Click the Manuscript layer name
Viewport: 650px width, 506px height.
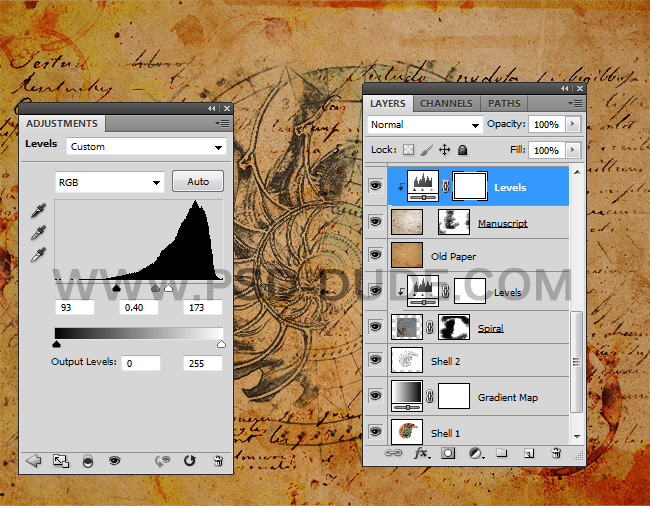(x=502, y=223)
